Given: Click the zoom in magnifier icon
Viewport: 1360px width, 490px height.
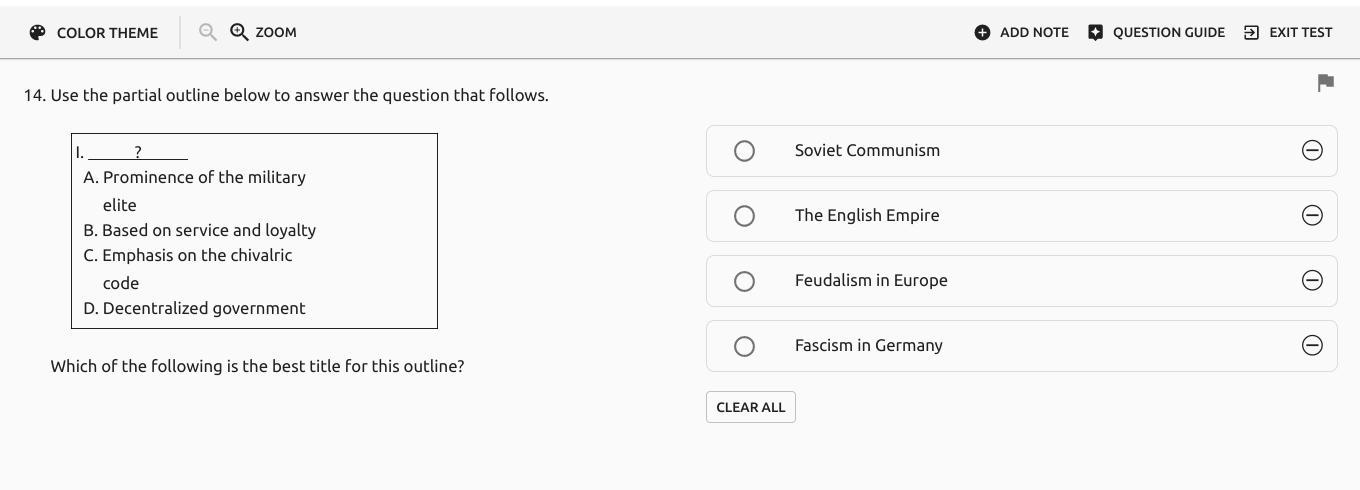Looking at the screenshot, I should 239,32.
